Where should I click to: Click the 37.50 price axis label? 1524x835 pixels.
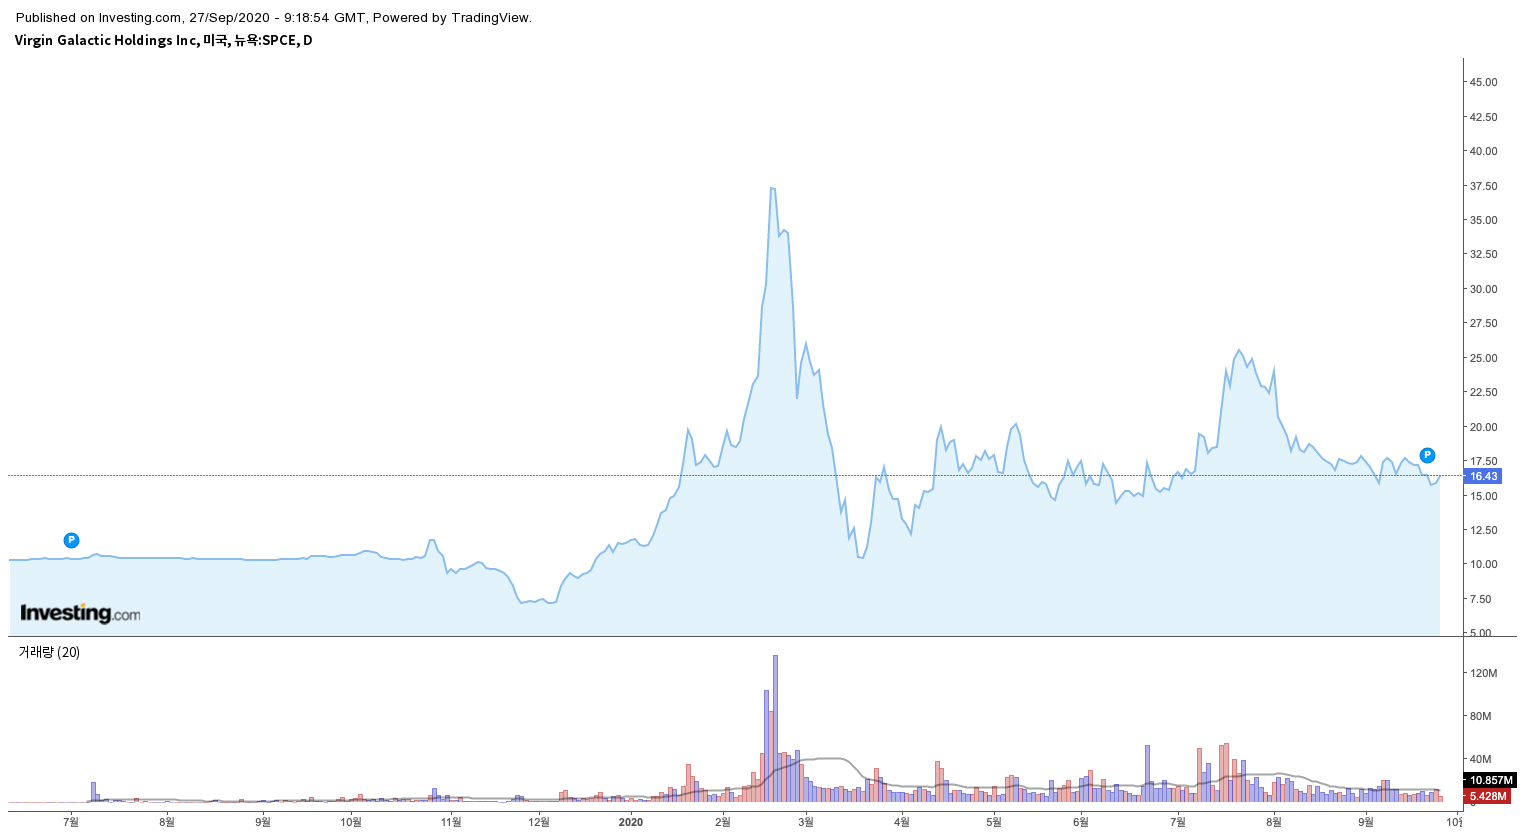1483,186
